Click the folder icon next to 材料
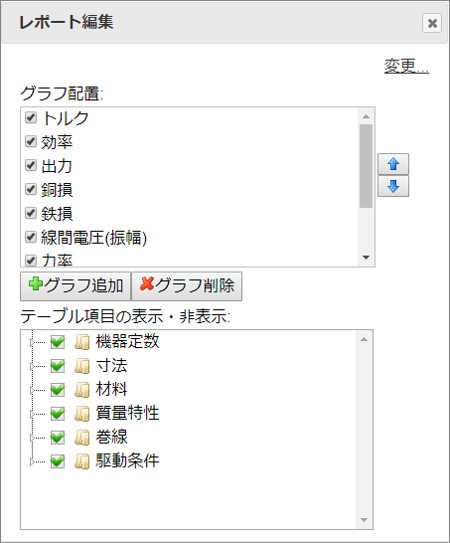The height and width of the screenshot is (543, 450). pyautogui.click(x=82, y=390)
